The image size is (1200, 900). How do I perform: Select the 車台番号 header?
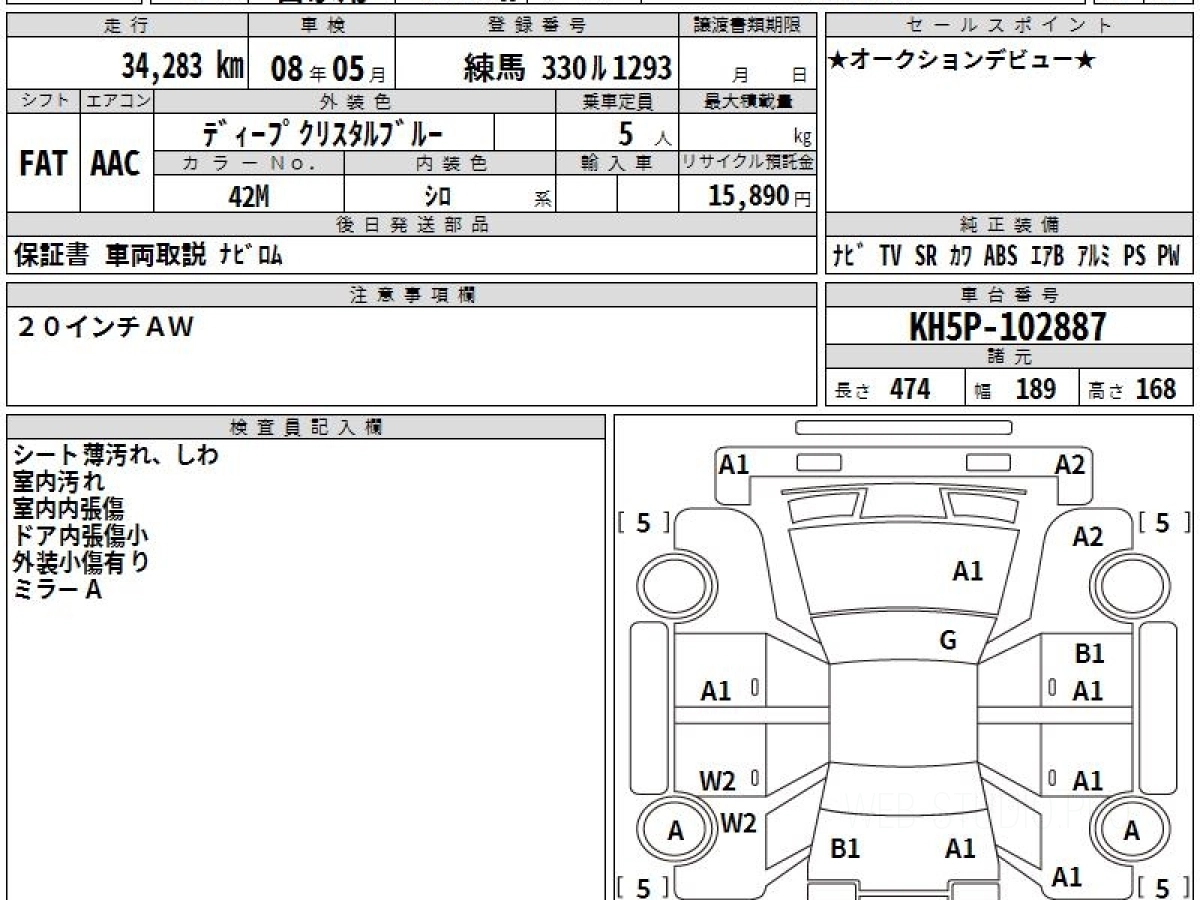point(1010,295)
